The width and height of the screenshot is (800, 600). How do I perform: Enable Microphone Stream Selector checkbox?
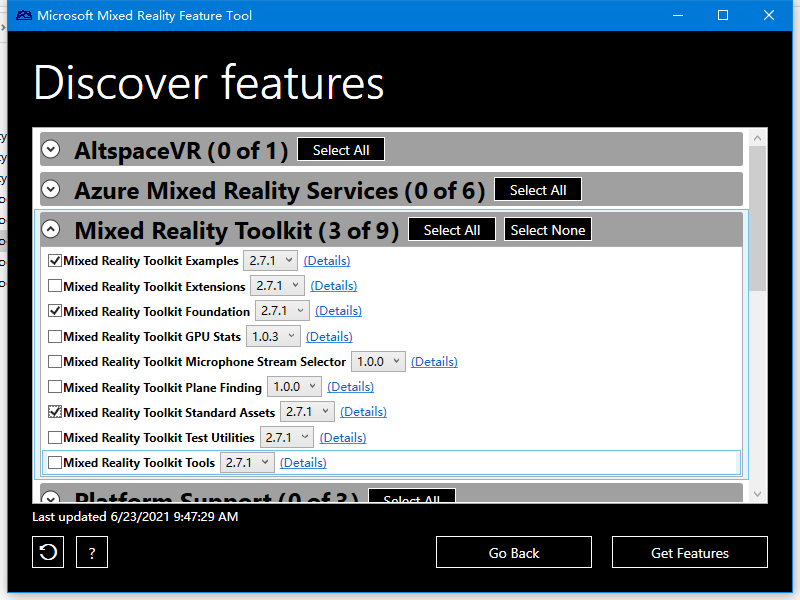point(55,361)
